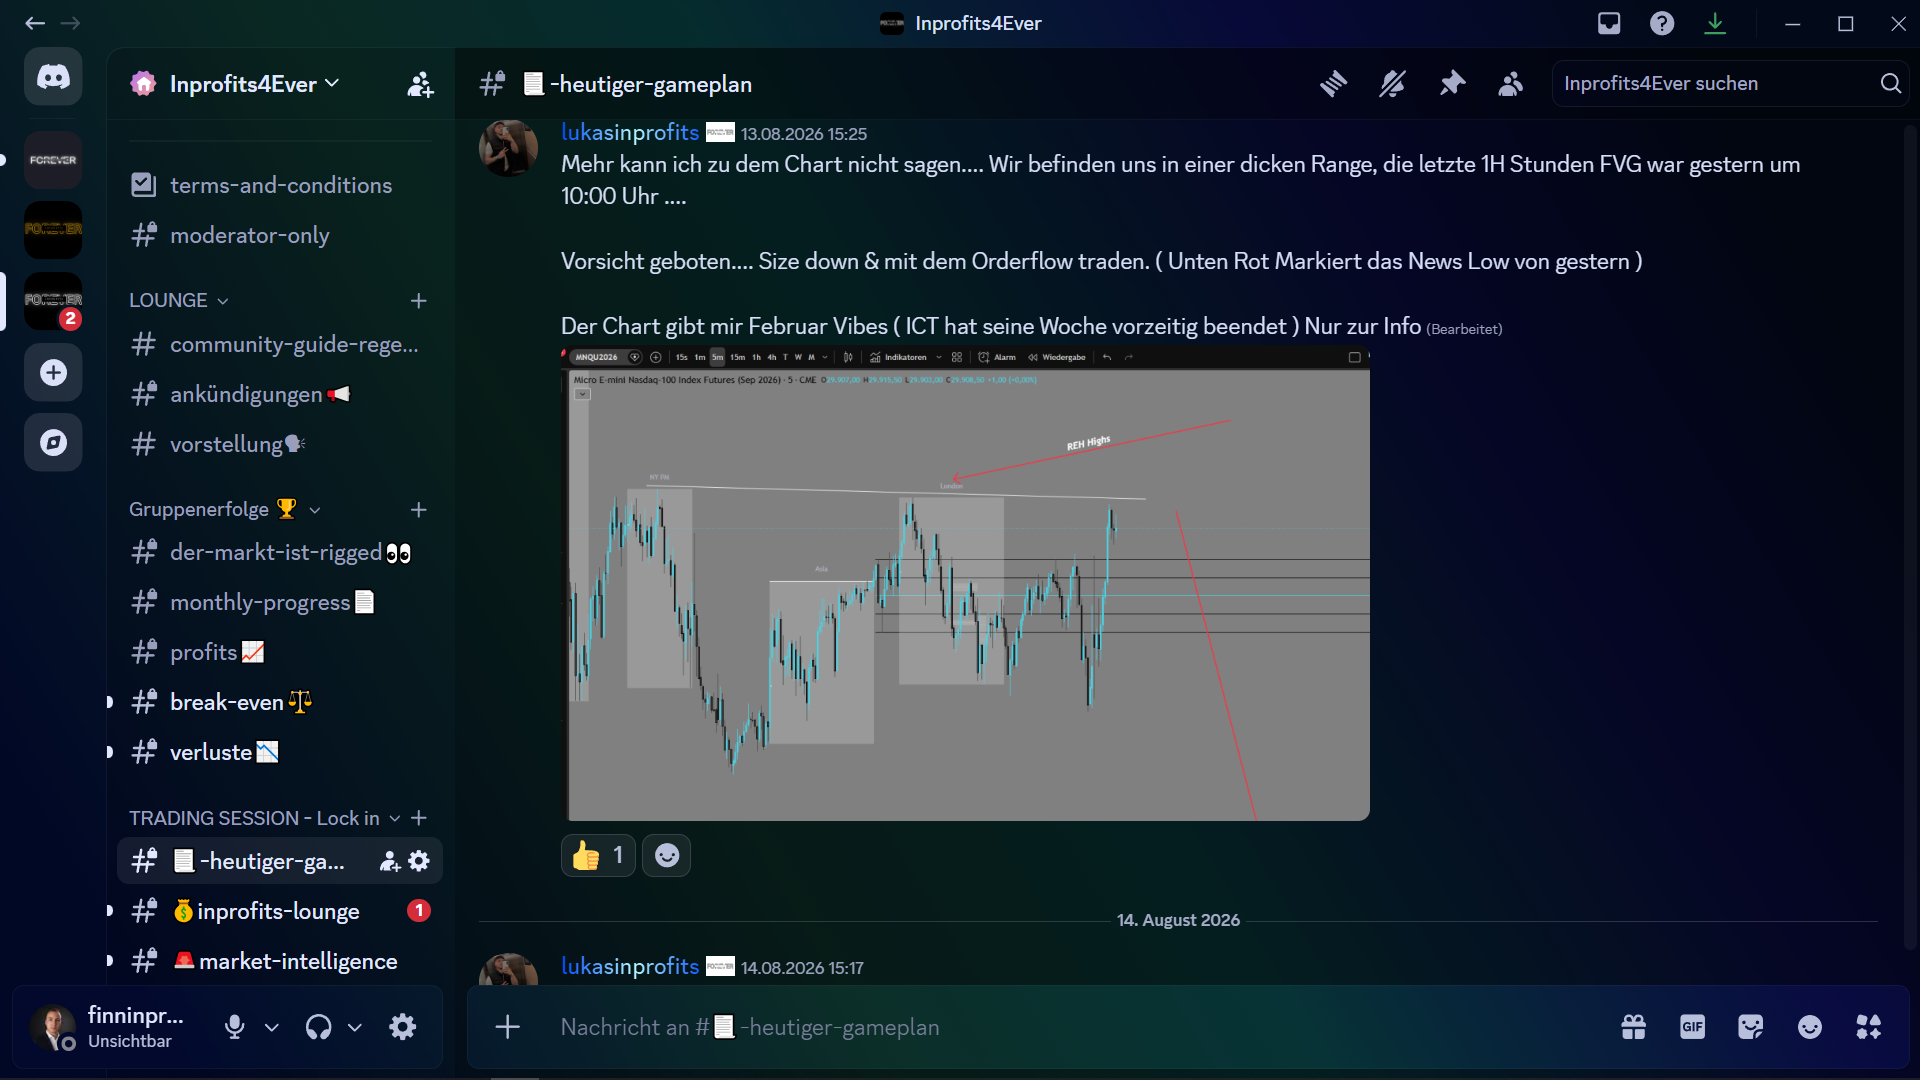Open the help question mark icon

tap(1662, 23)
